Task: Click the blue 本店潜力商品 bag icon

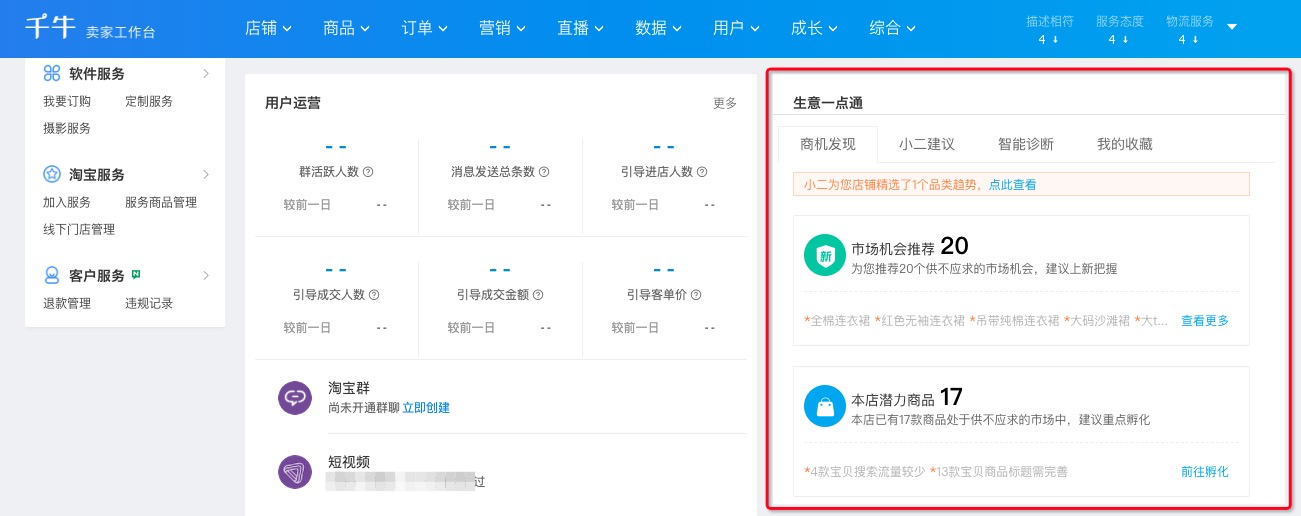Action: click(824, 407)
